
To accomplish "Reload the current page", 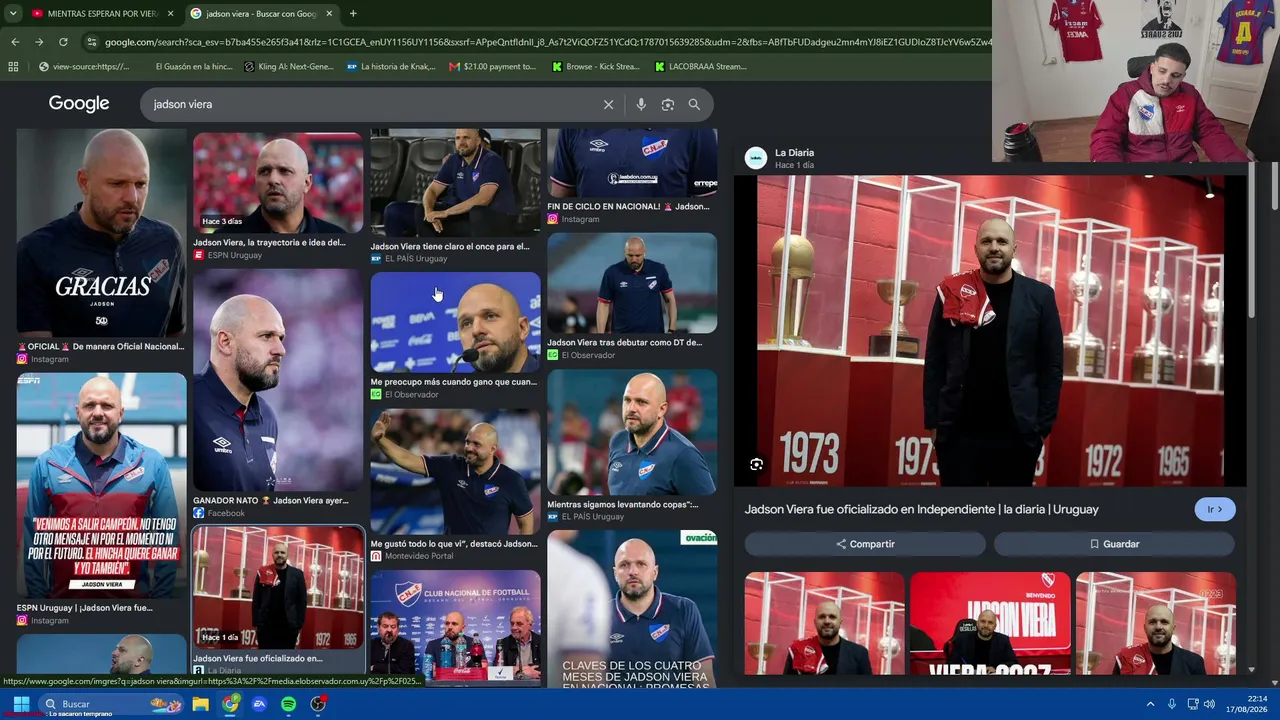I will 63,42.
